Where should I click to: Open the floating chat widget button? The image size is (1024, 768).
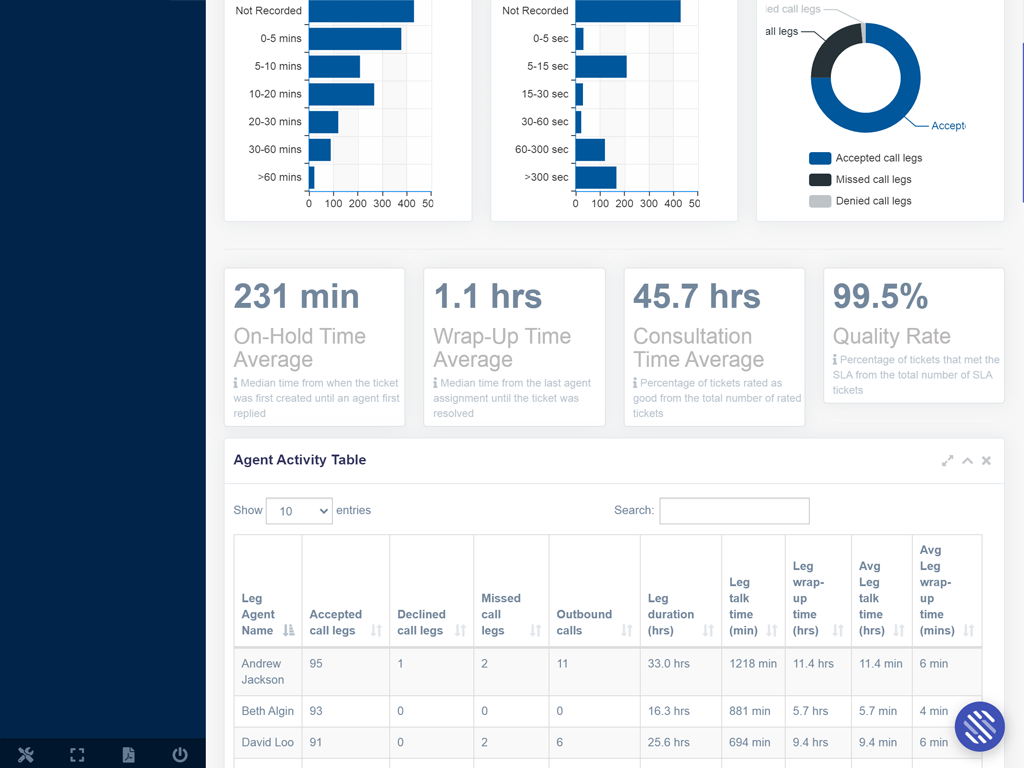click(x=979, y=726)
